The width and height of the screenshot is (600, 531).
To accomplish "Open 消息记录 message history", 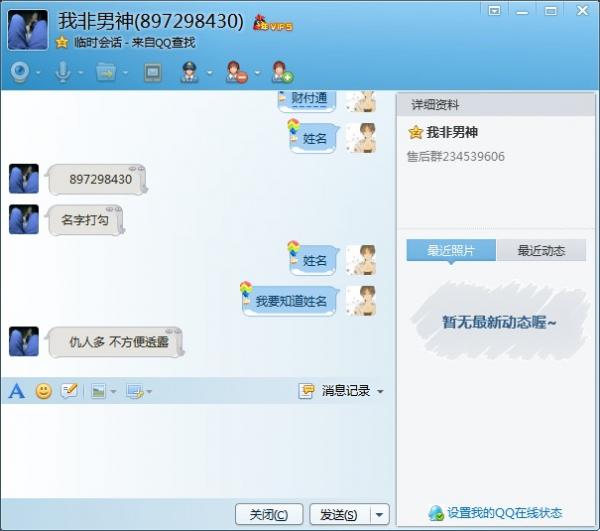I will (x=334, y=391).
